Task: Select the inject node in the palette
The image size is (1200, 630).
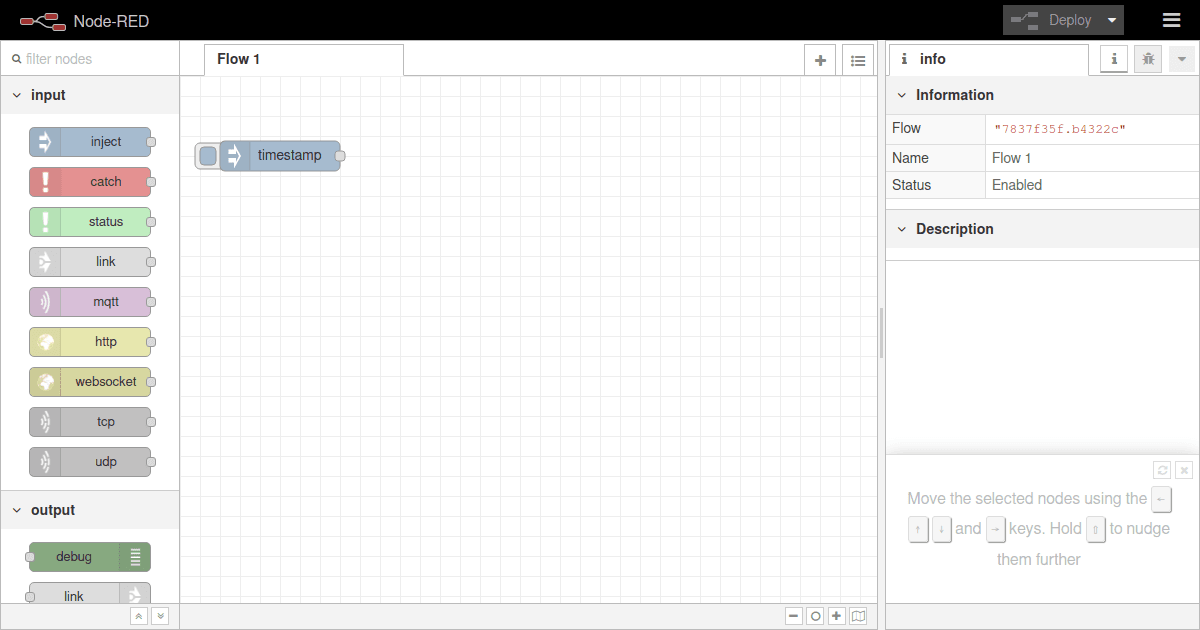Action: point(91,141)
